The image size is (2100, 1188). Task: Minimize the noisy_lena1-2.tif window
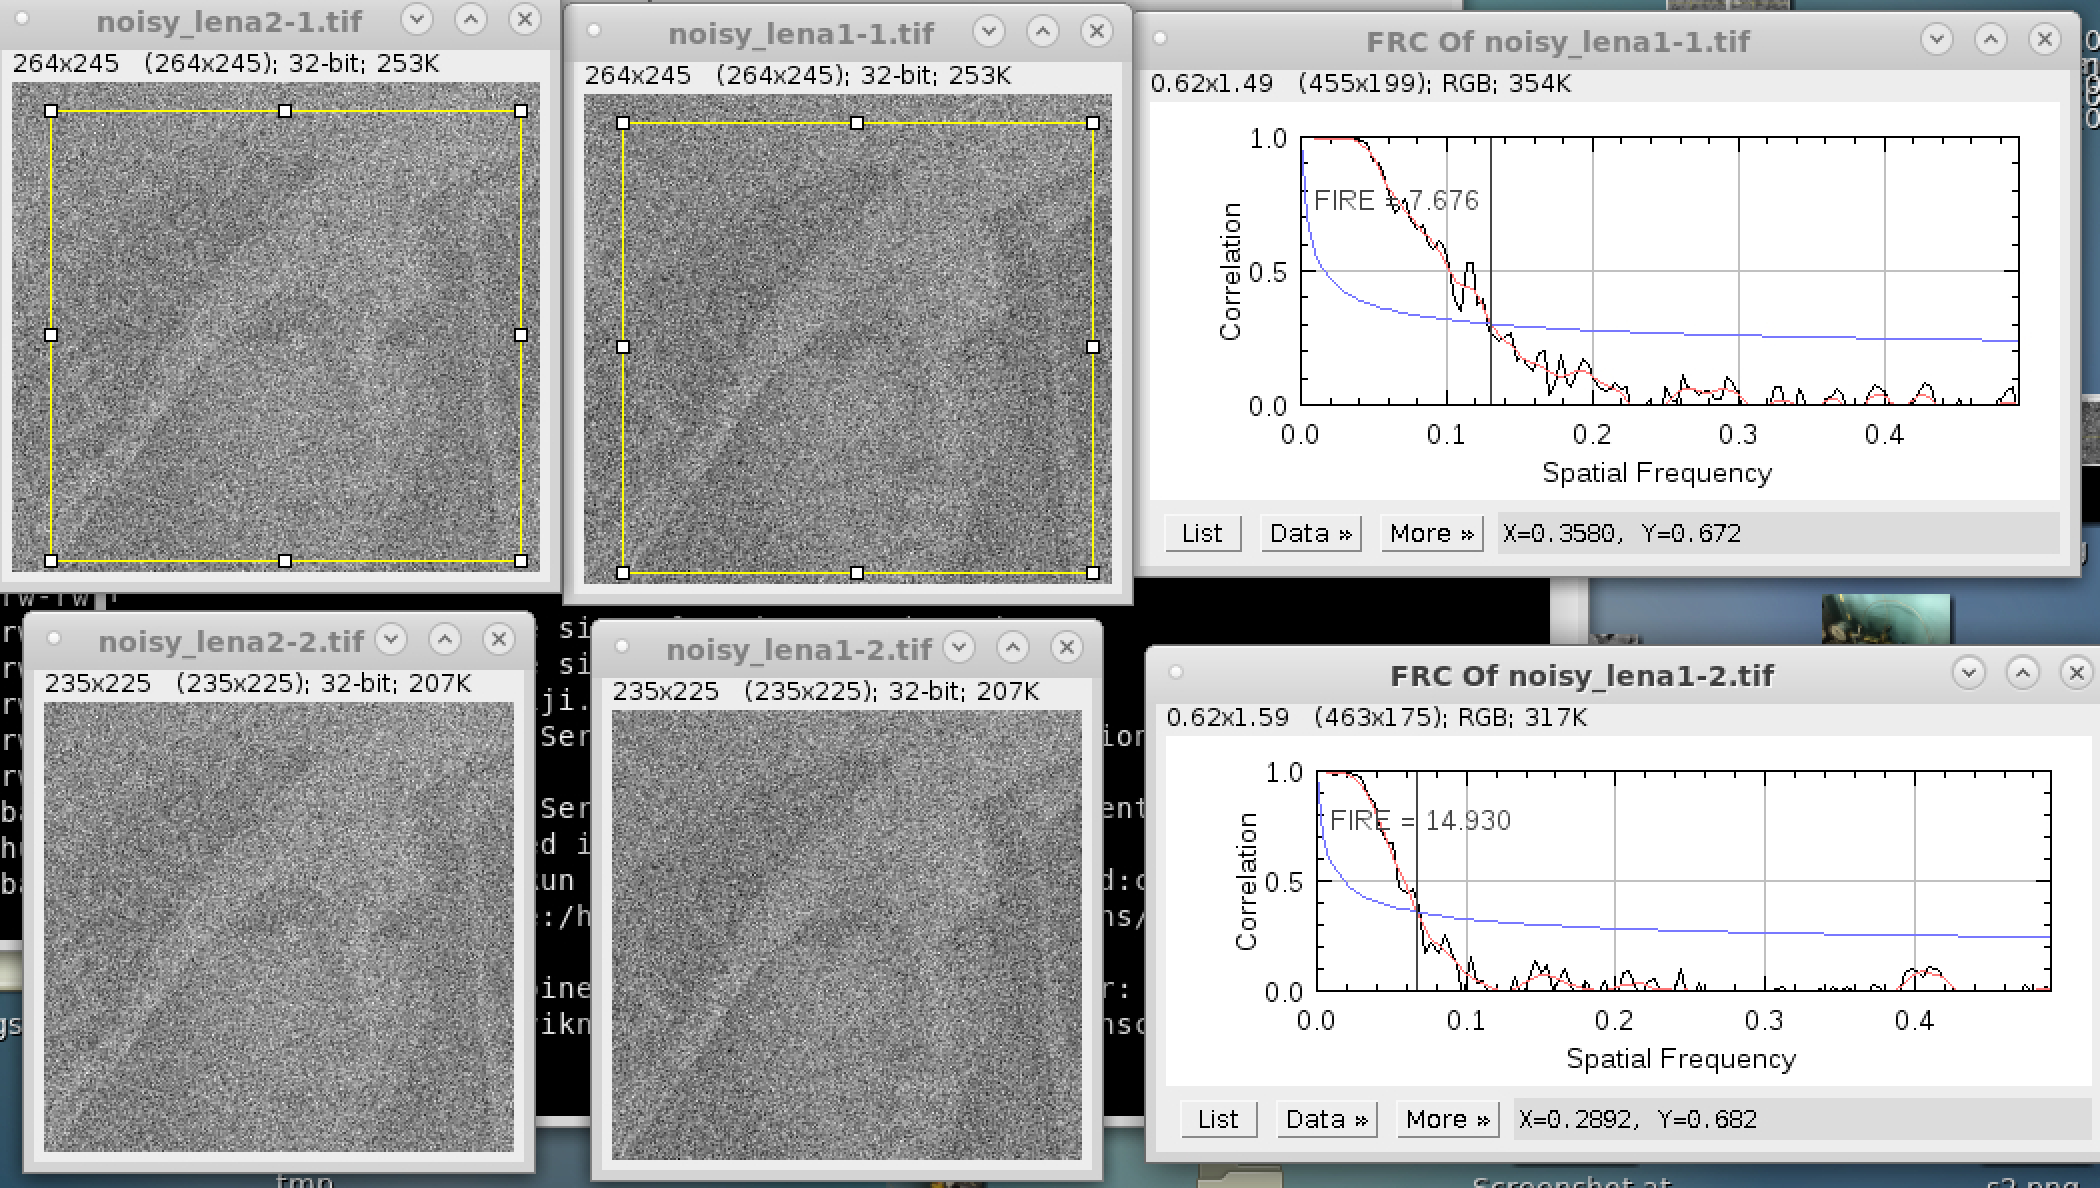(959, 647)
